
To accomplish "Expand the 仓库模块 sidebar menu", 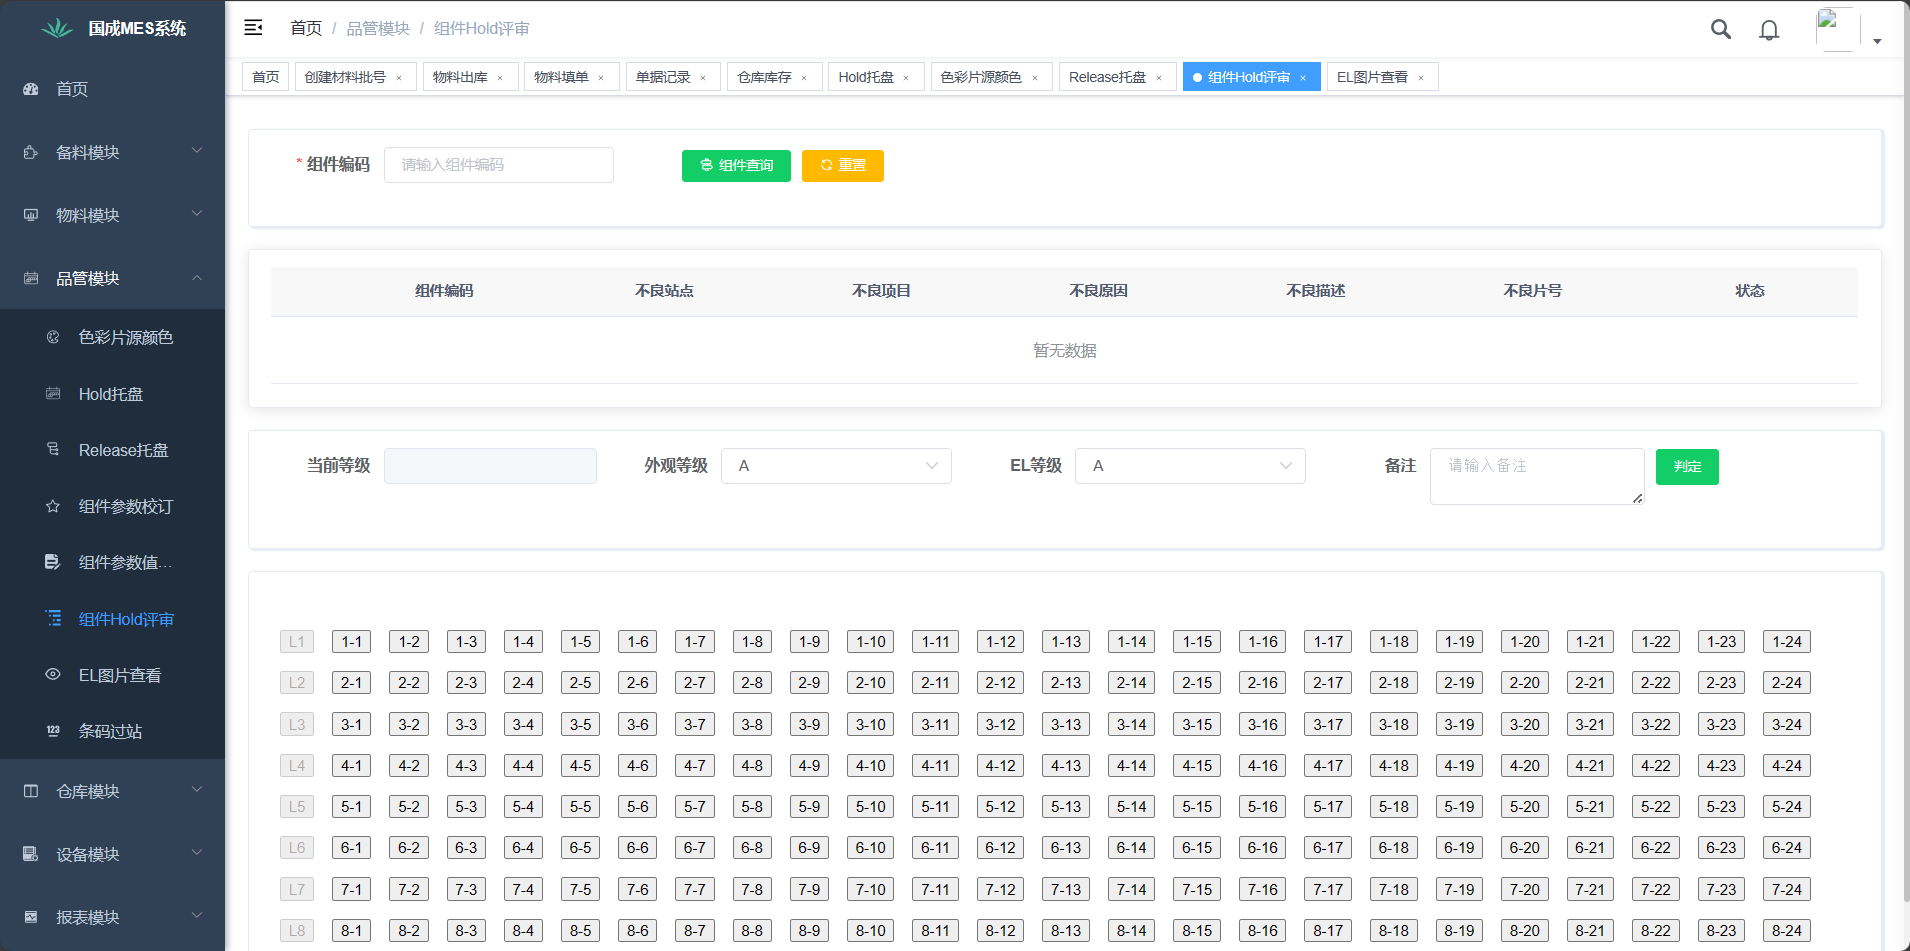I will pyautogui.click(x=112, y=791).
